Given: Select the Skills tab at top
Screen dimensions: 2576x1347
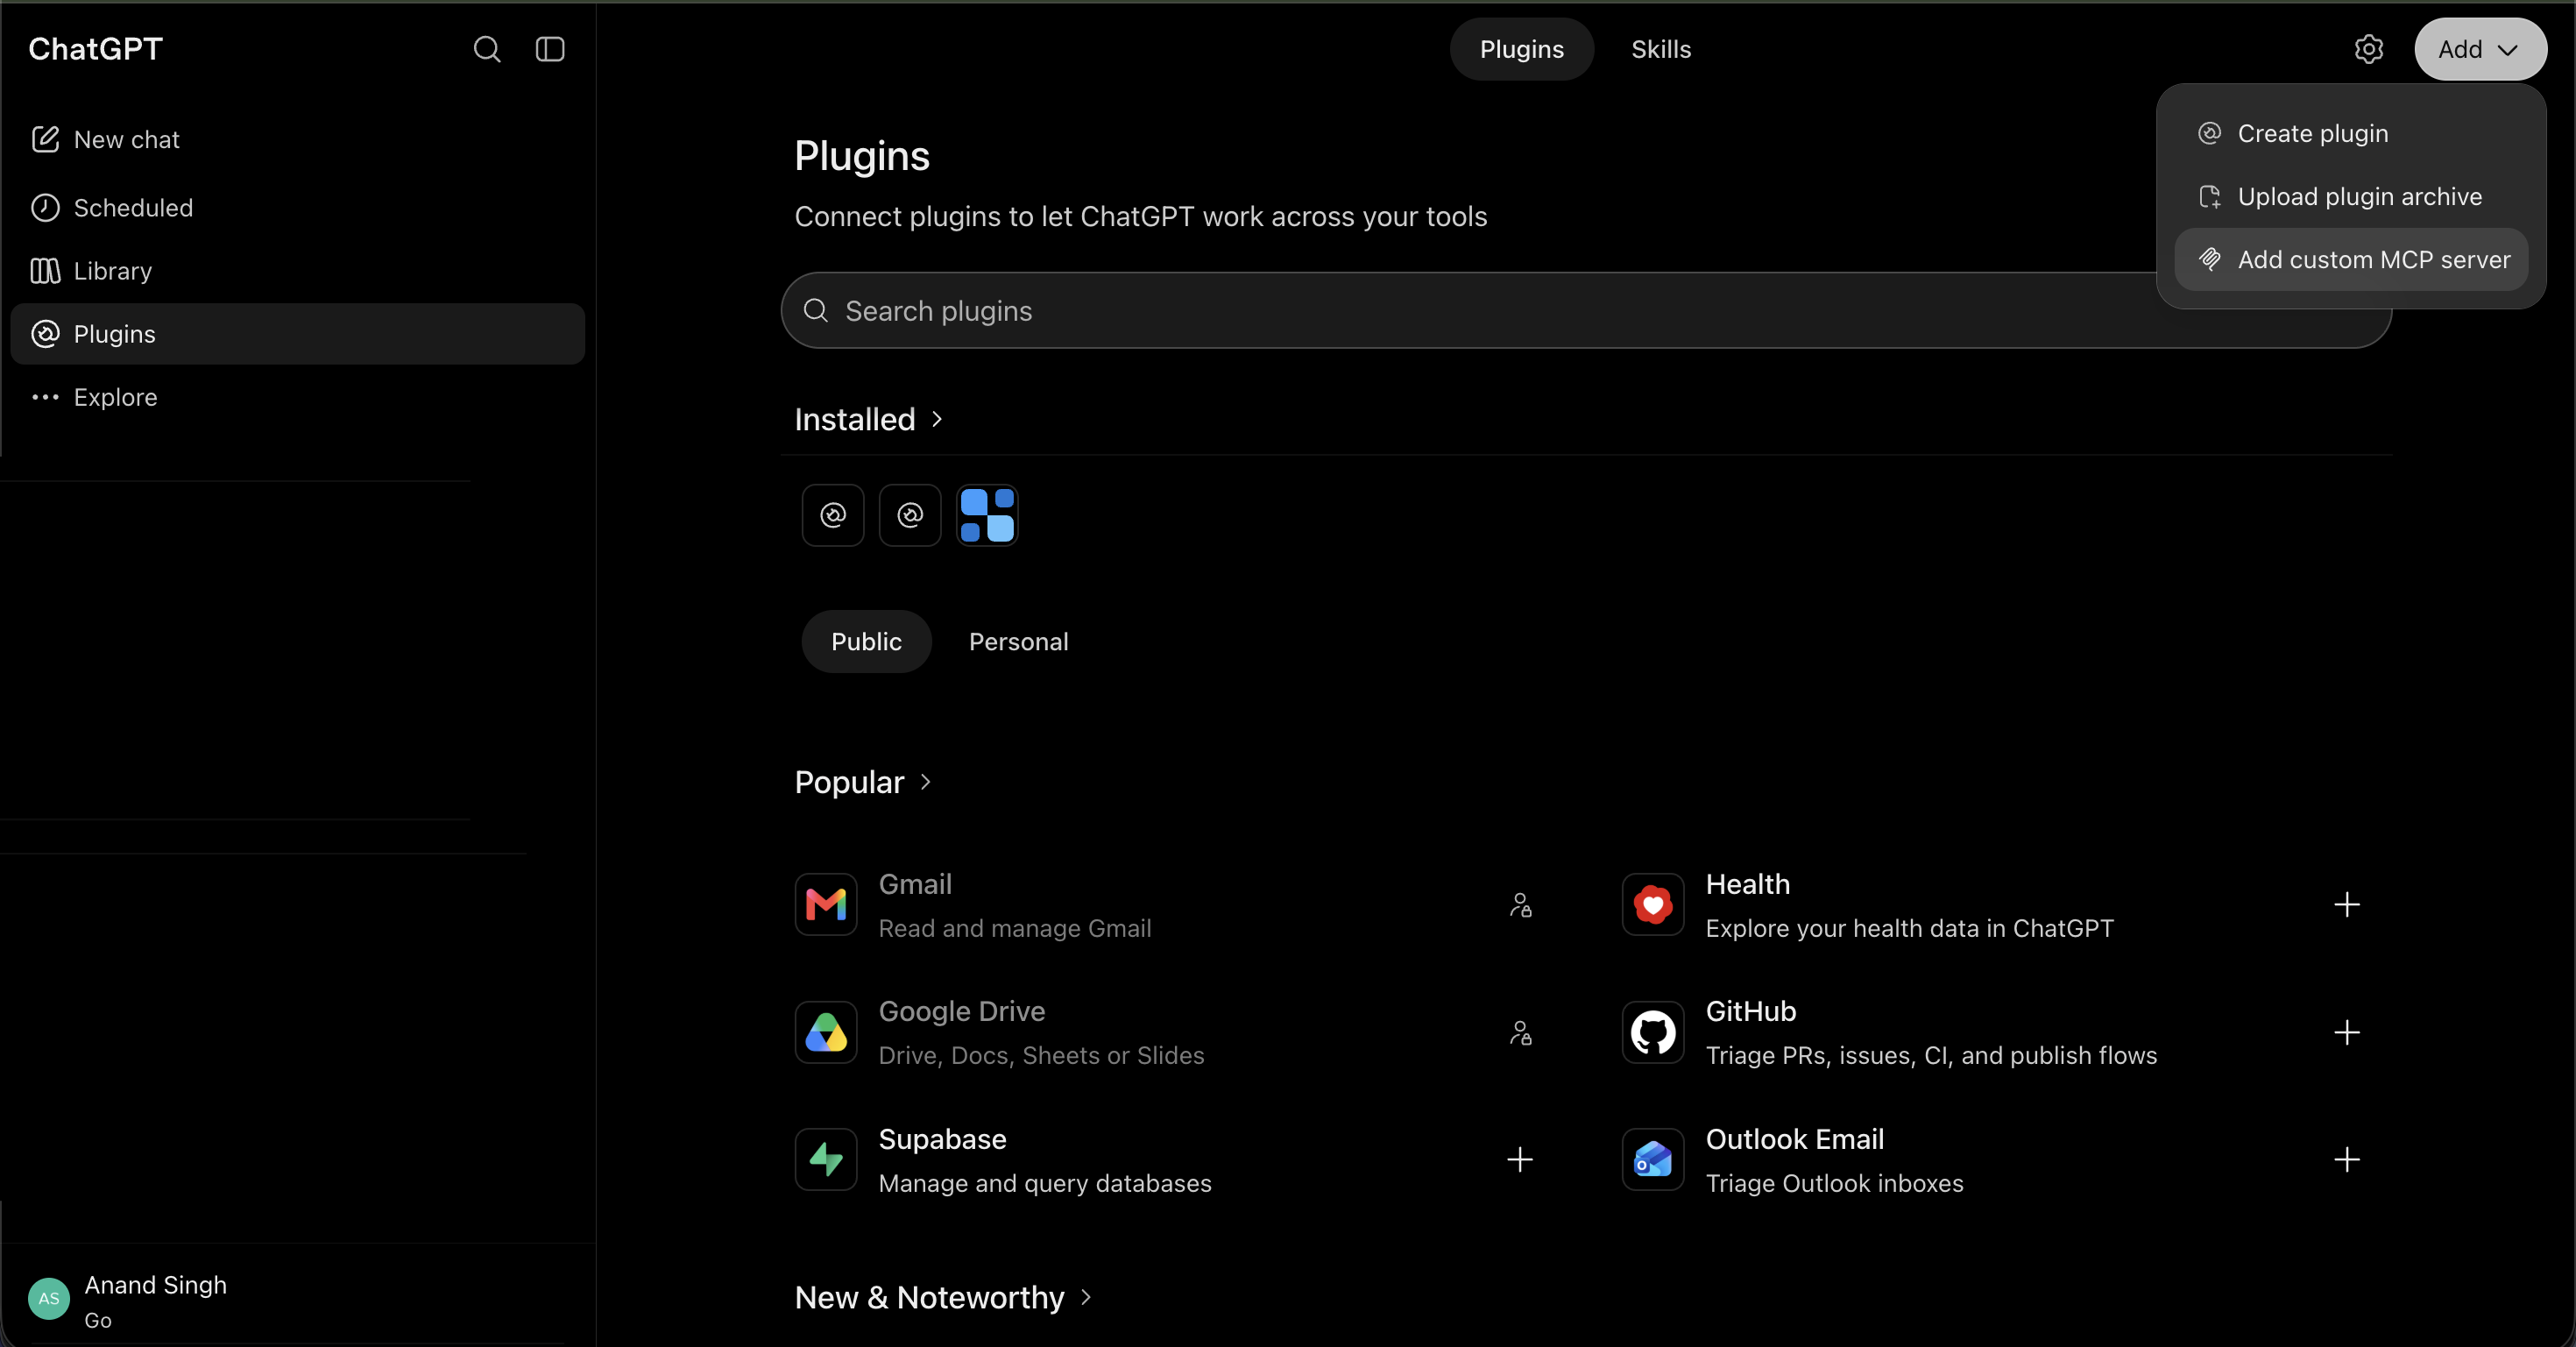Looking at the screenshot, I should [1661, 49].
